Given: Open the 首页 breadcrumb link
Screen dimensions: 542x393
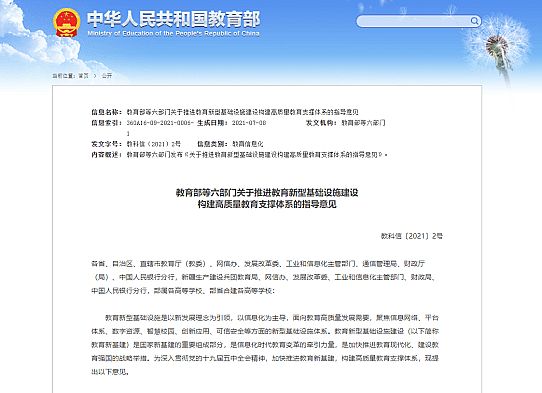Looking at the screenshot, I should (x=83, y=76).
